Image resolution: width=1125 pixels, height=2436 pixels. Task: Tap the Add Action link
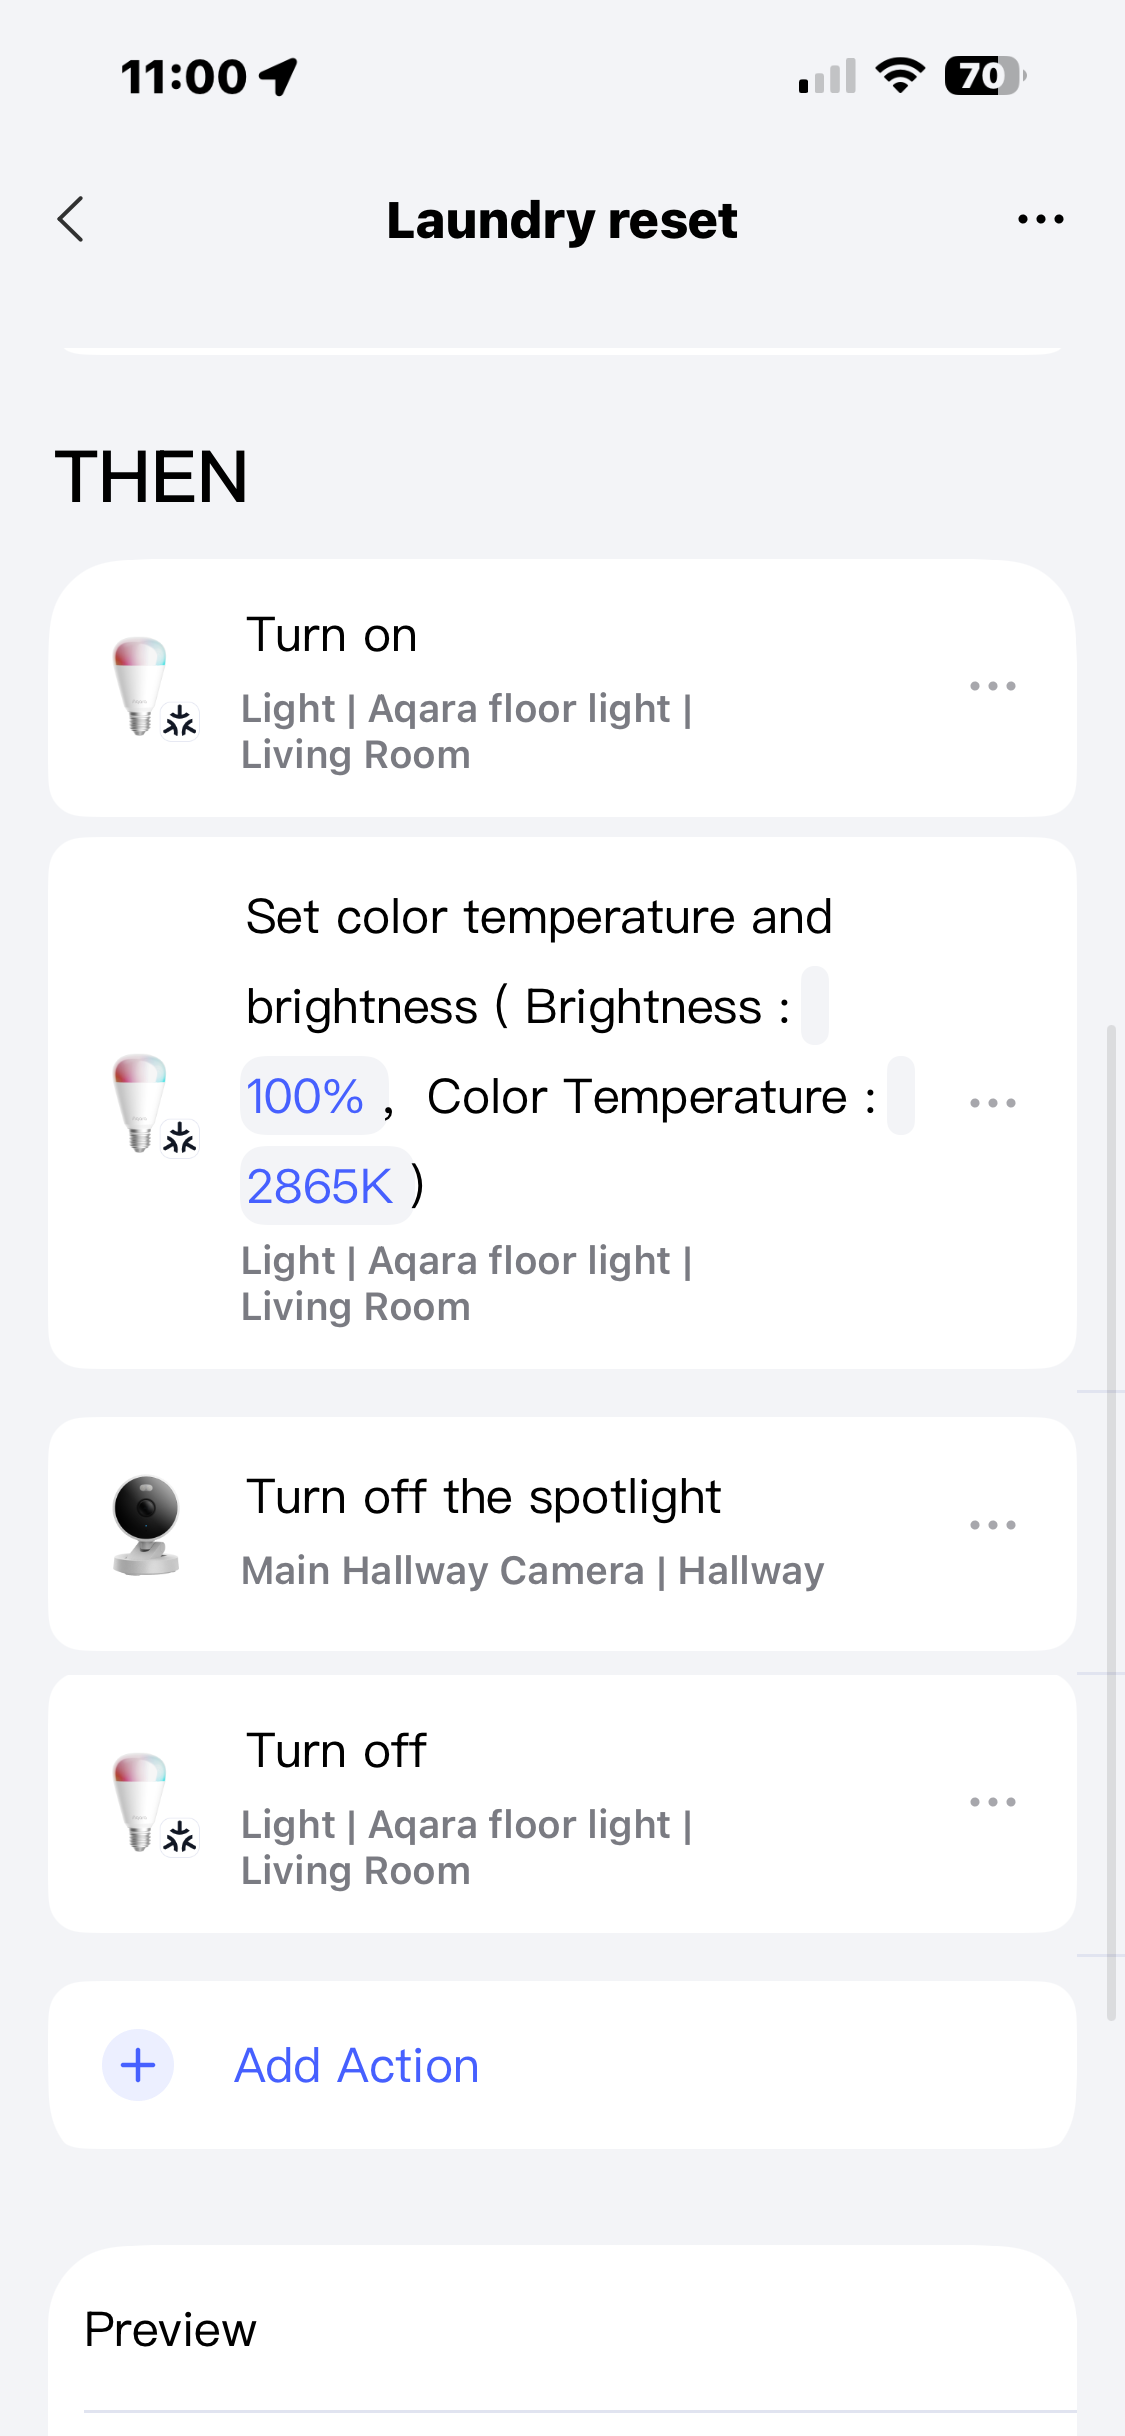(x=356, y=2066)
